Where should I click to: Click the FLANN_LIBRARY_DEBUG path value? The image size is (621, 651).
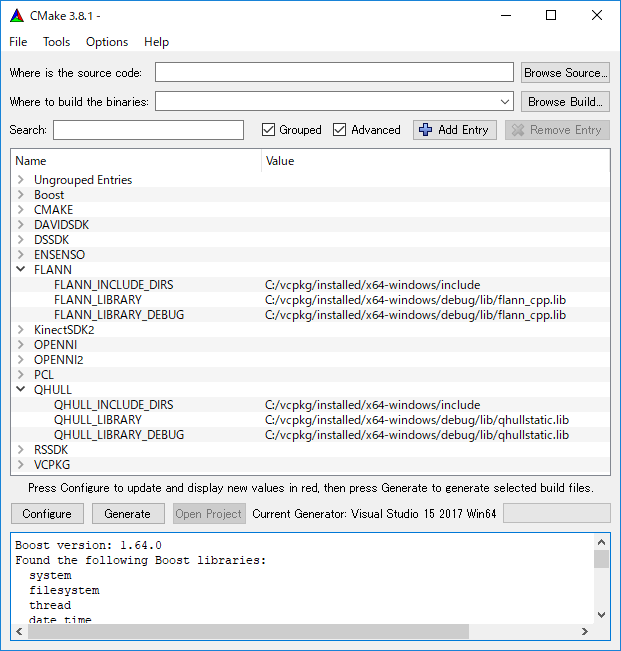tap(416, 315)
